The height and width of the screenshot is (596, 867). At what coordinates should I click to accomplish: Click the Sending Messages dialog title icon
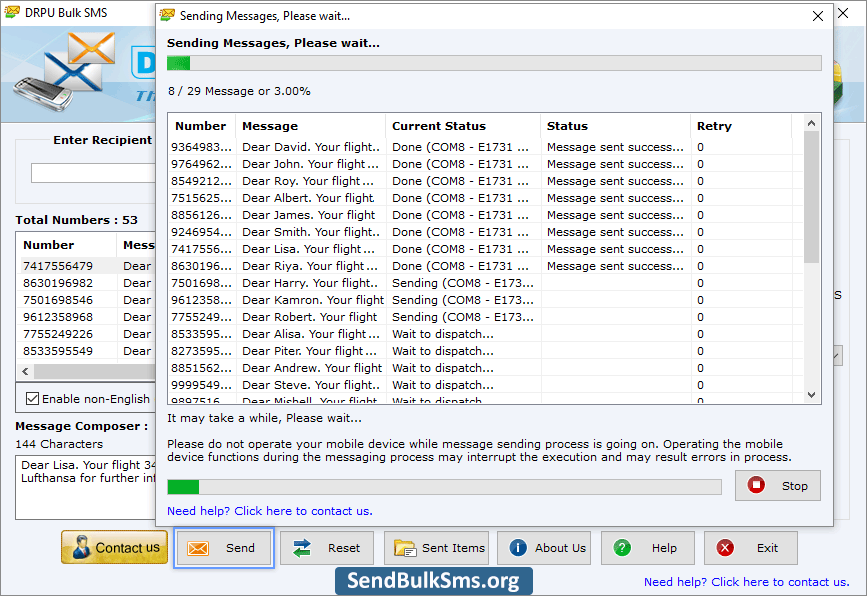pos(167,15)
